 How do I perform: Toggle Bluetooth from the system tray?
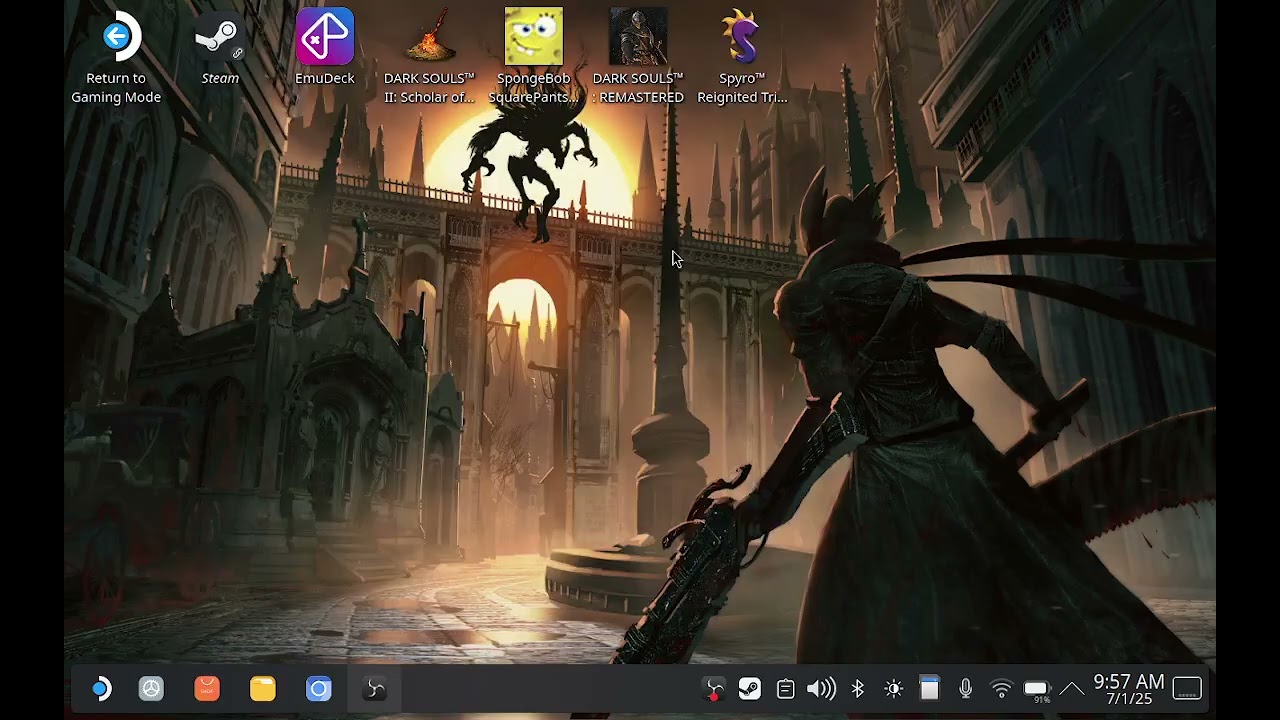(x=857, y=689)
